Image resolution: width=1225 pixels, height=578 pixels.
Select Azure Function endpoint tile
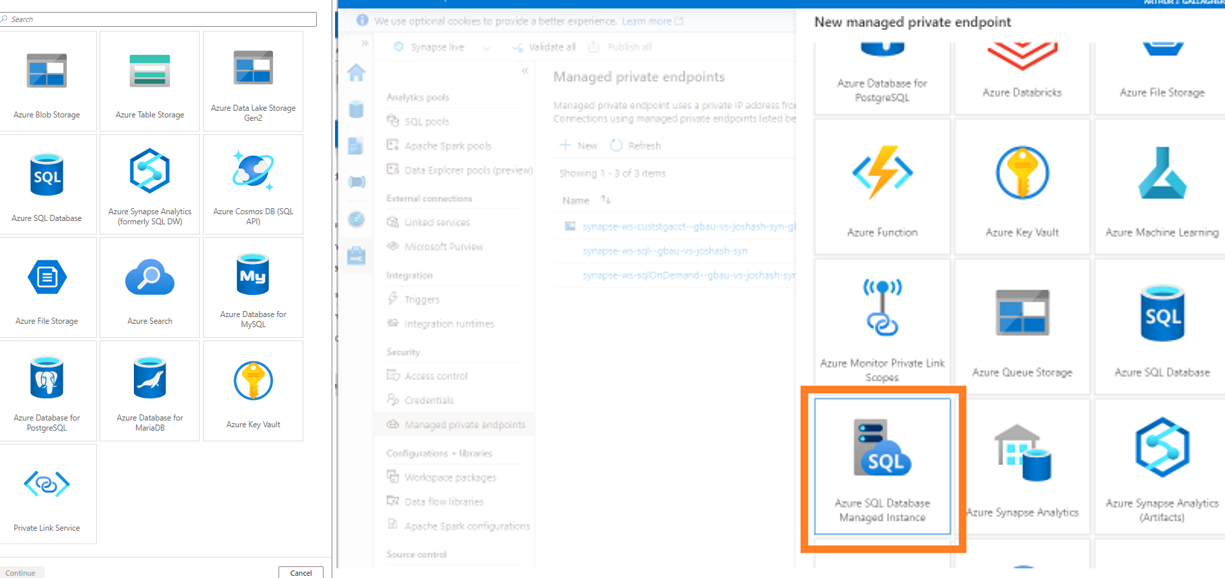[882, 186]
